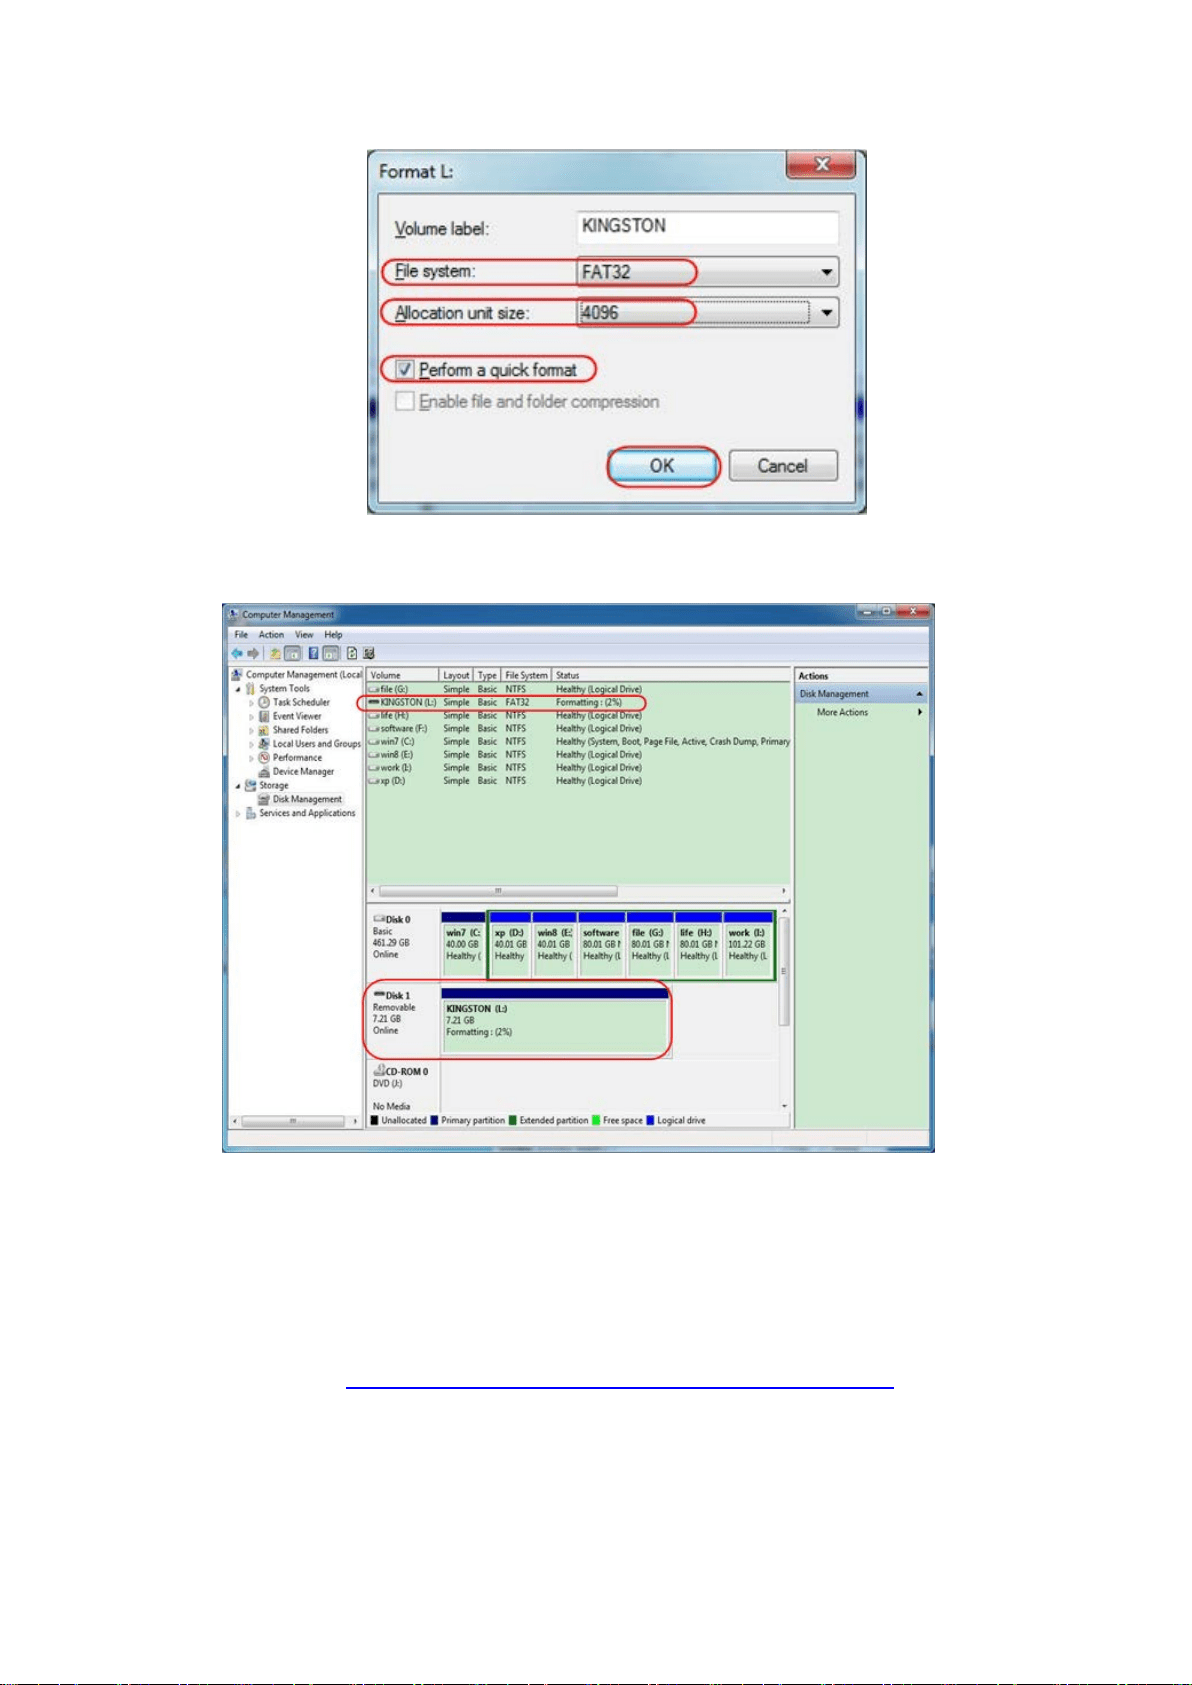This screenshot has height=1685, width=1192.
Task: Click the Layout column header
Action: [x=456, y=675]
